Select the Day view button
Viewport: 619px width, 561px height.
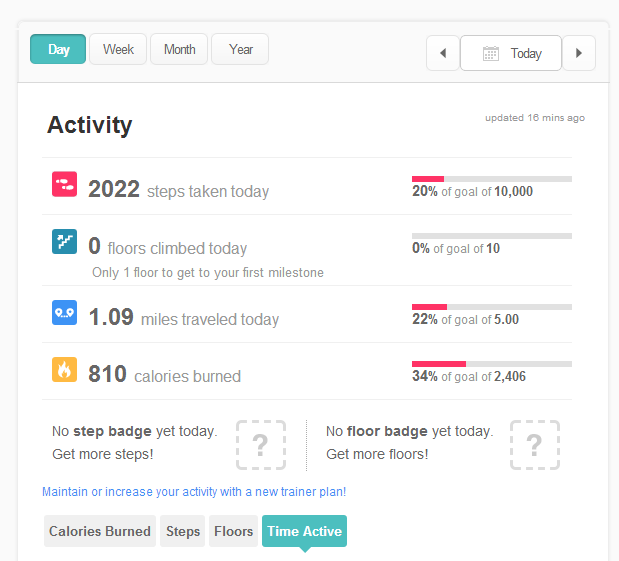pyautogui.click(x=58, y=49)
